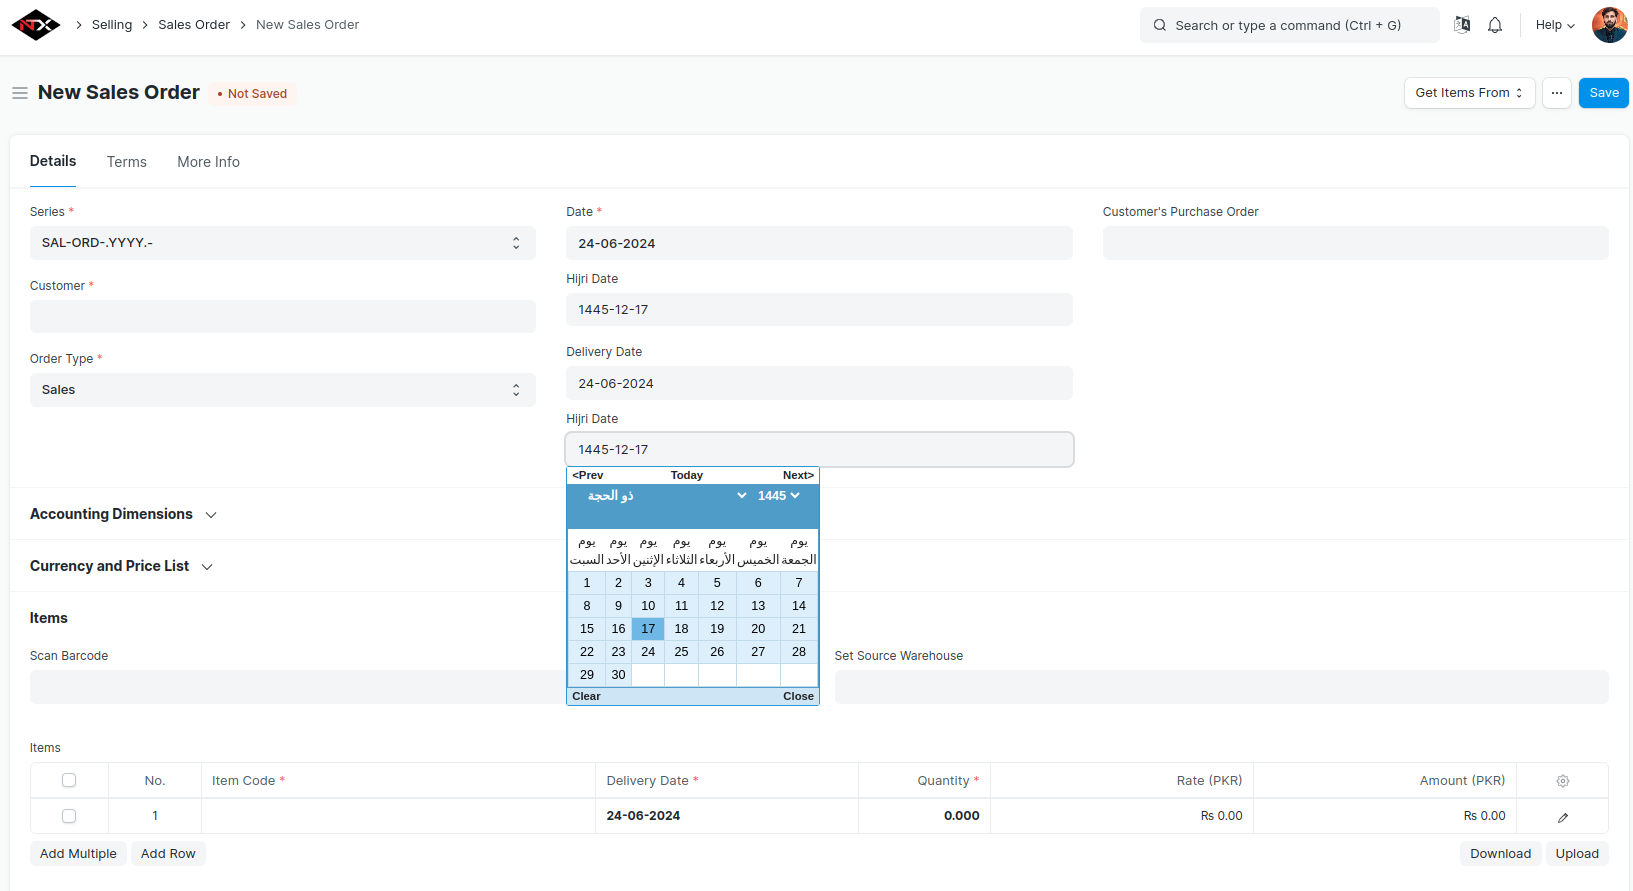Click the Hijri Date field under Delivery Date

tap(819, 450)
